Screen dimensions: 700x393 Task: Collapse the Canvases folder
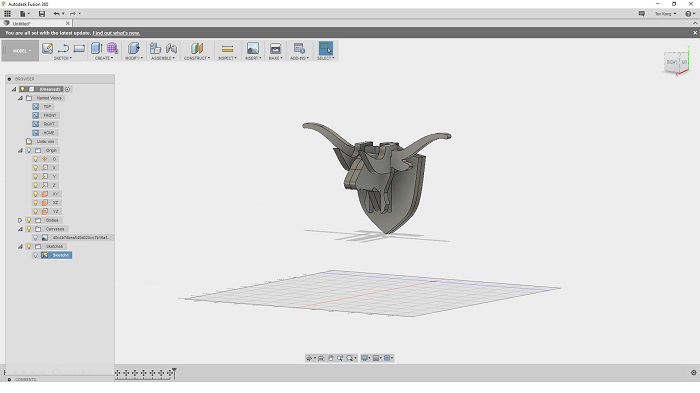pyautogui.click(x=20, y=229)
